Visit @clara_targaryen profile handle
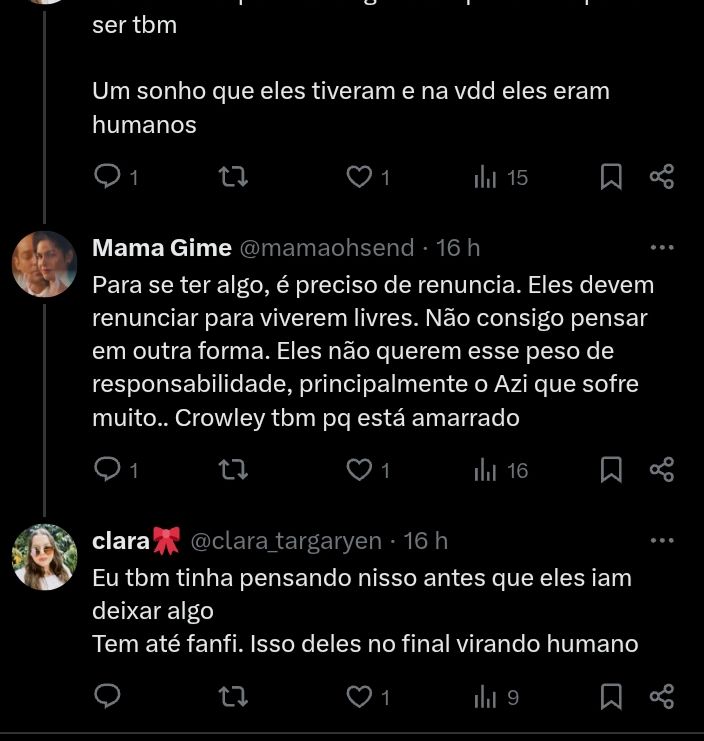 coord(286,541)
